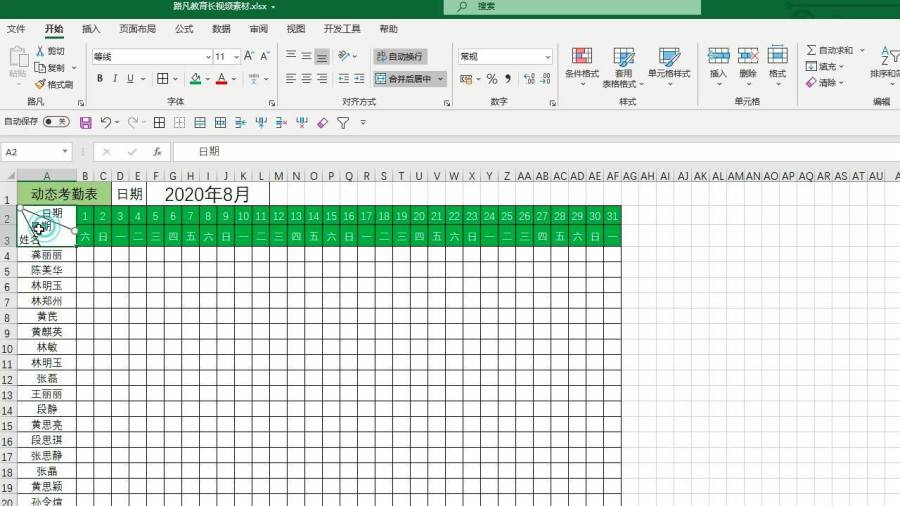Apply the green fill color bucket
The image size is (900, 506).
pos(196,78)
